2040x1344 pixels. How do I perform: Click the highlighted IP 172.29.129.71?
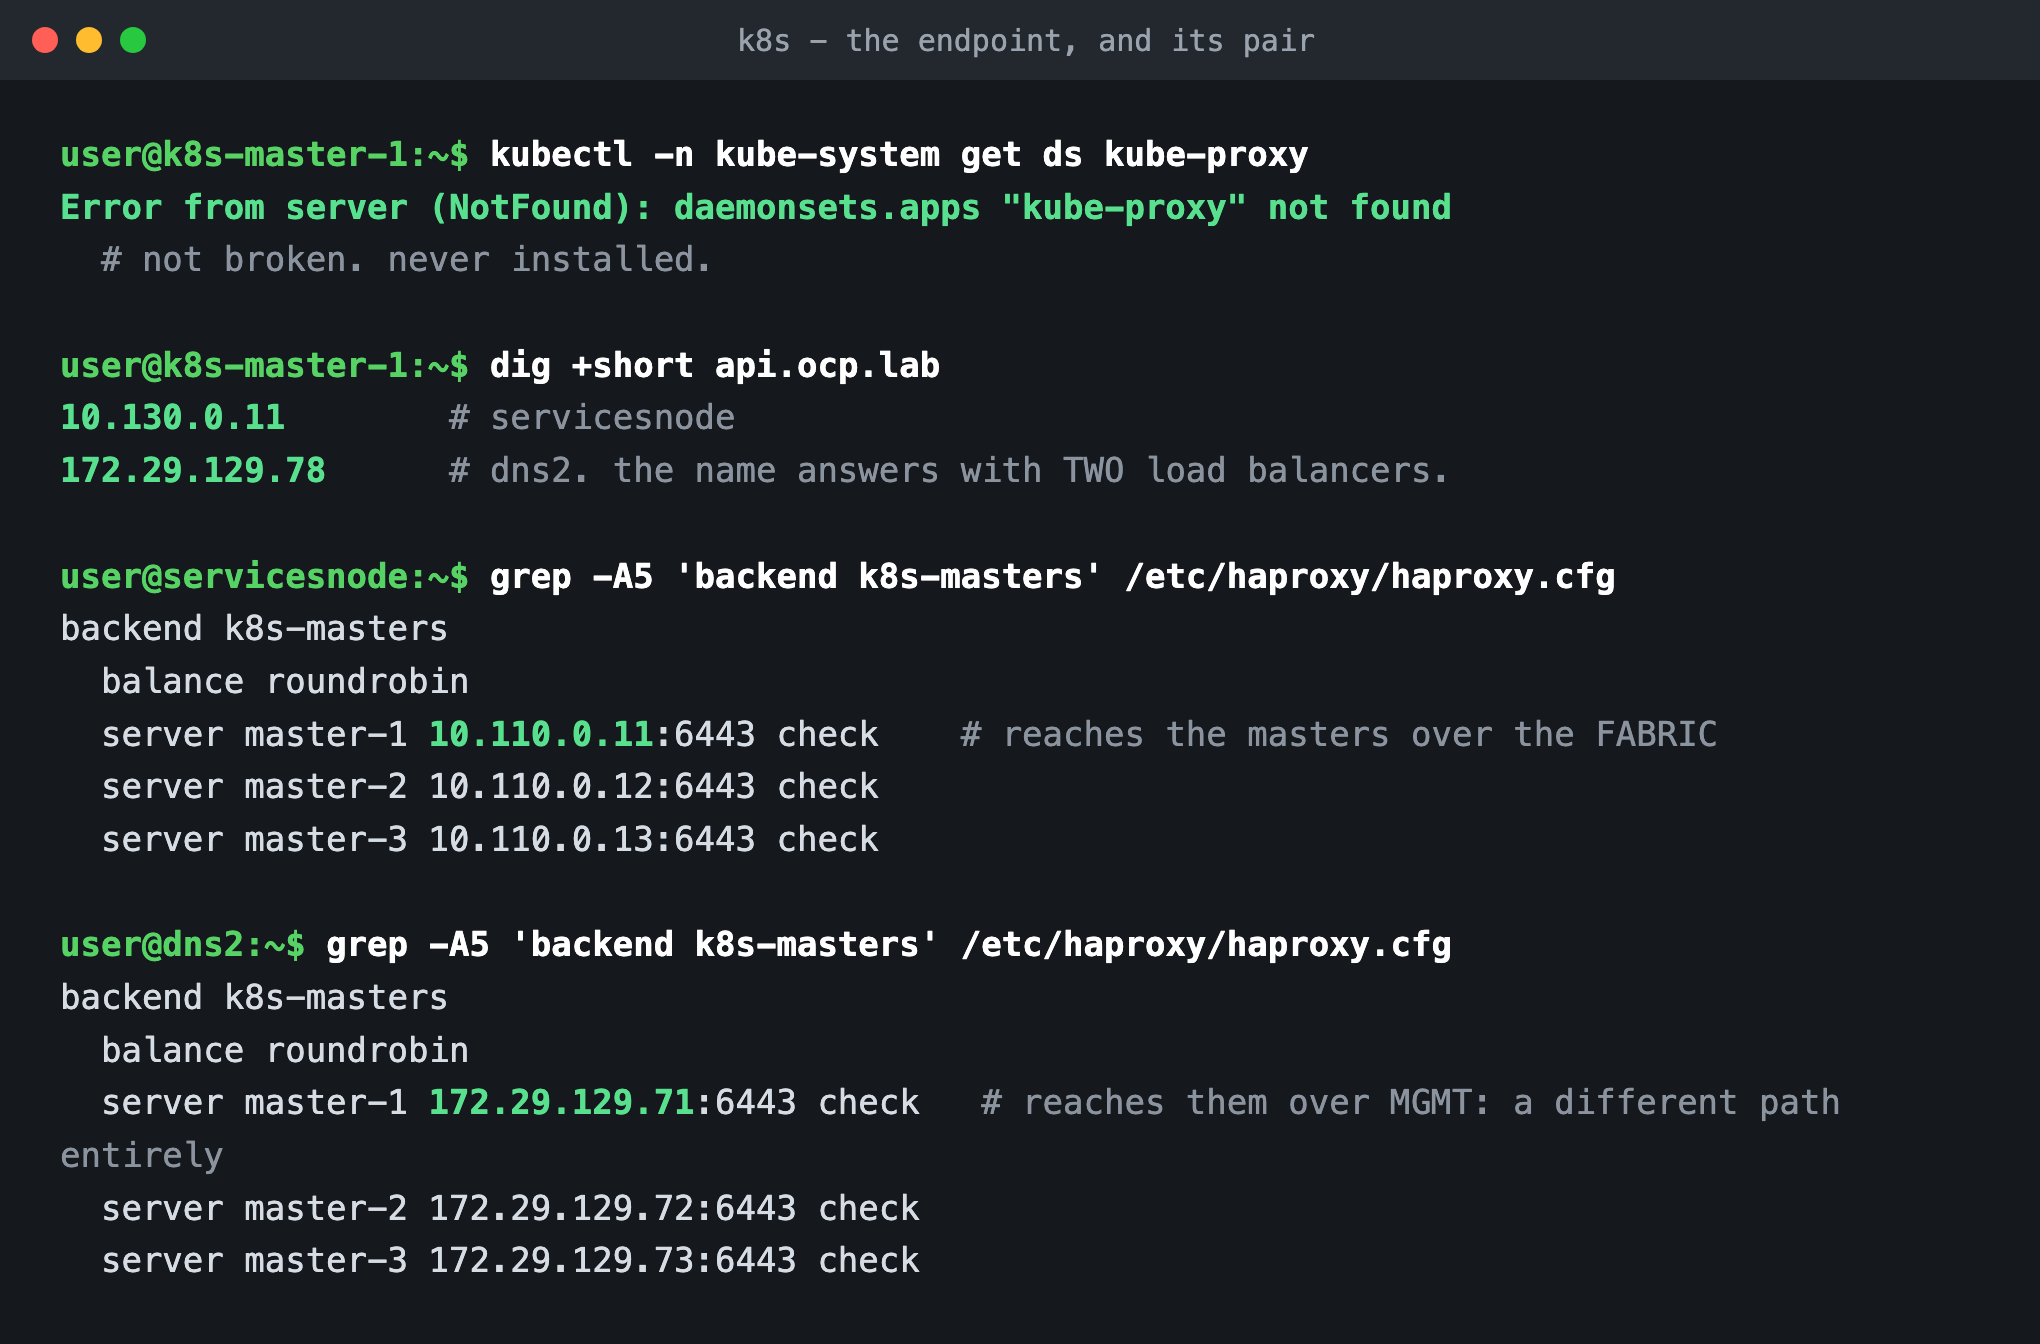click(562, 1103)
